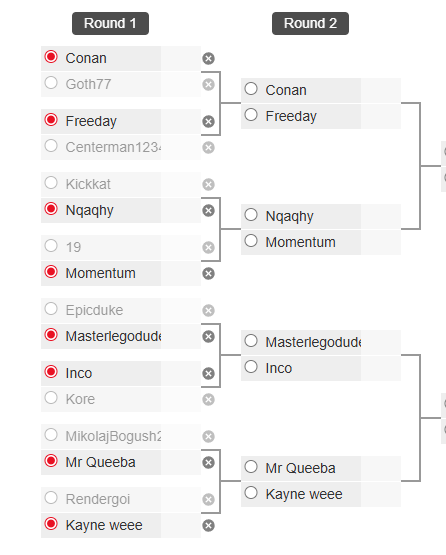Select Rendergoi radio button
The width and height of the screenshot is (446, 555).
pyautogui.click(x=51, y=498)
